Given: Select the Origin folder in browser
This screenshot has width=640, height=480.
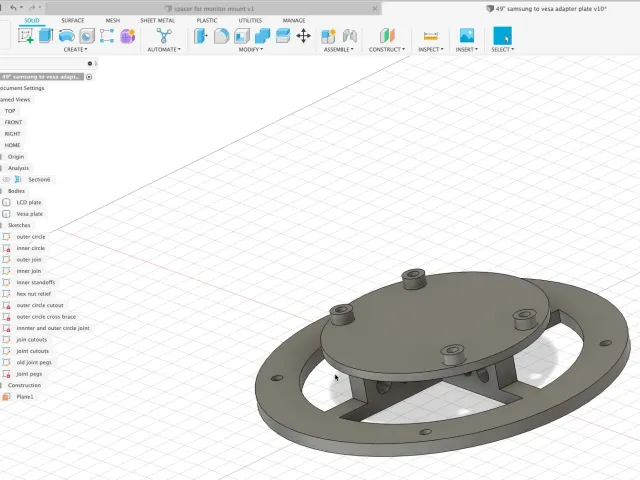Looking at the screenshot, I should click(x=16, y=156).
